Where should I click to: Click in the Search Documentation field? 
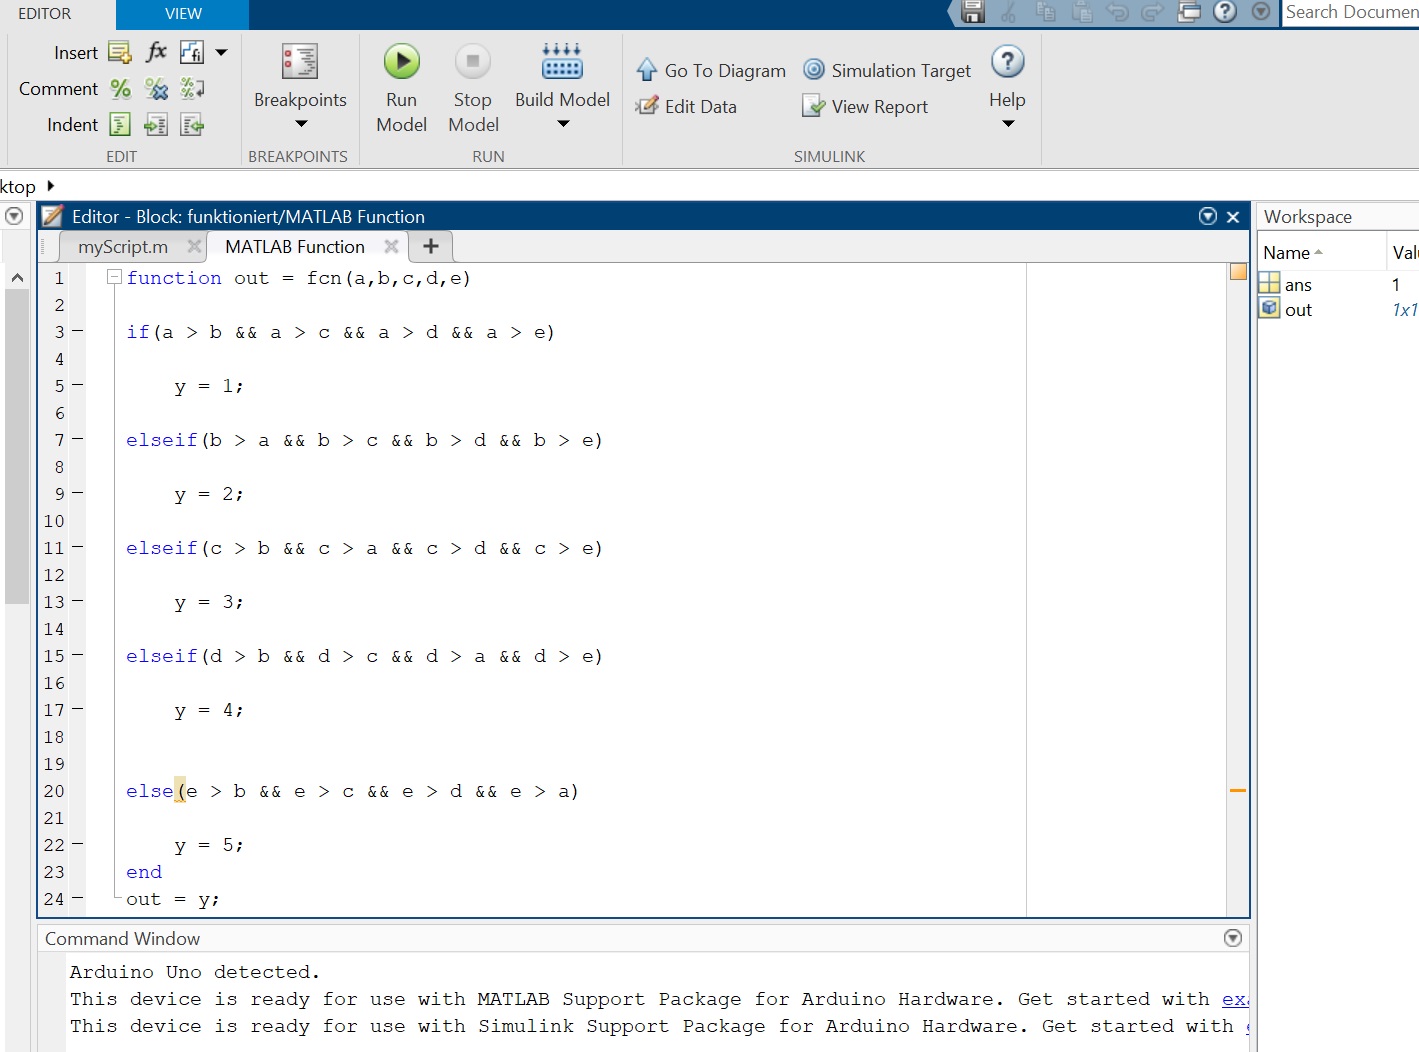pos(1349,13)
